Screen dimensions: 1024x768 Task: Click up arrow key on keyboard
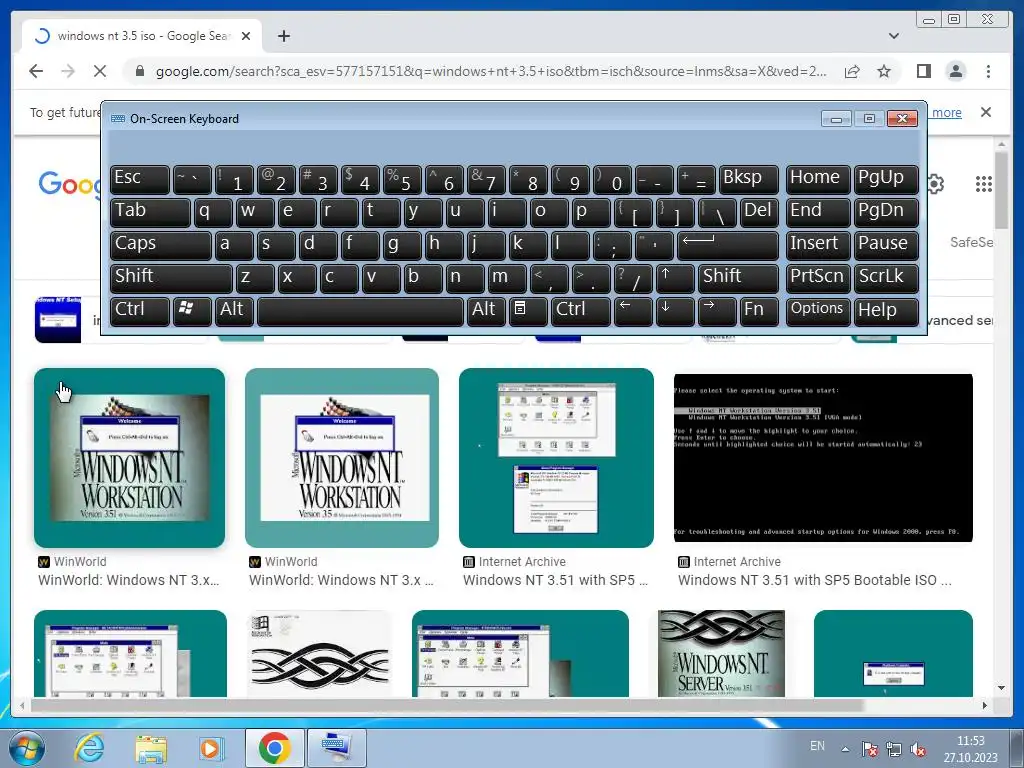[x=675, y=278]
